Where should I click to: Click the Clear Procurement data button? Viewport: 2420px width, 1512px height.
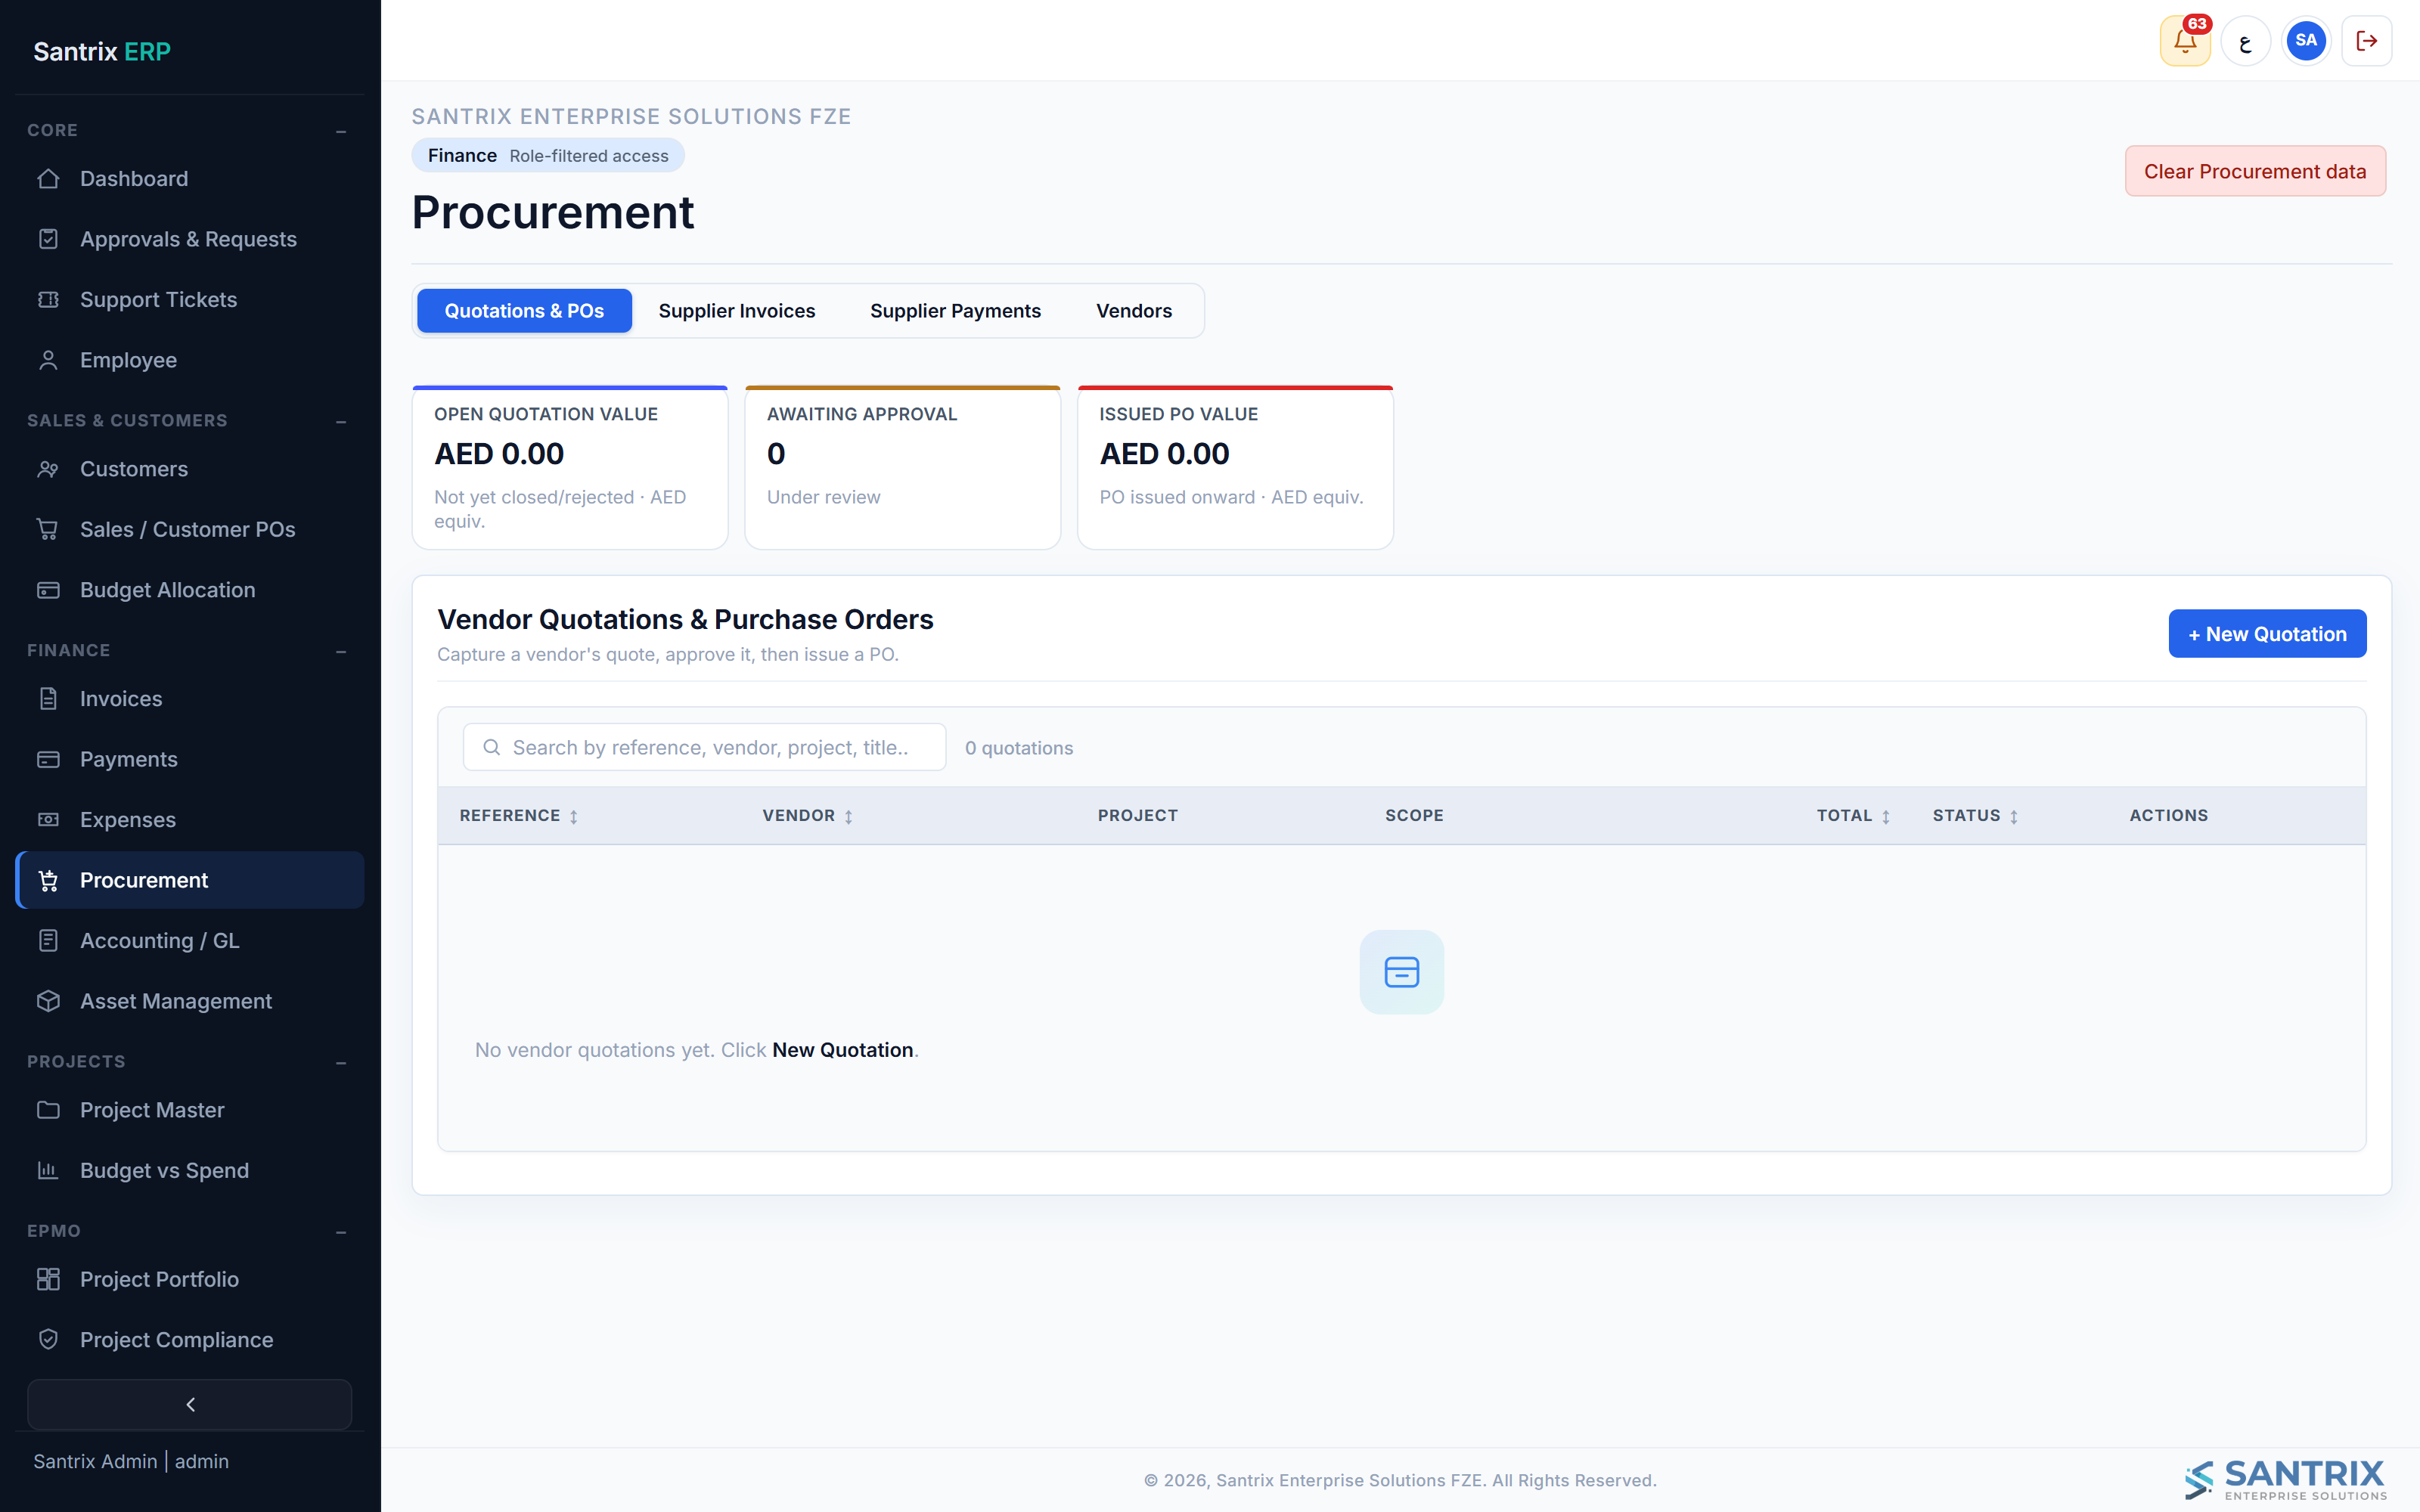click(2255, 171)
